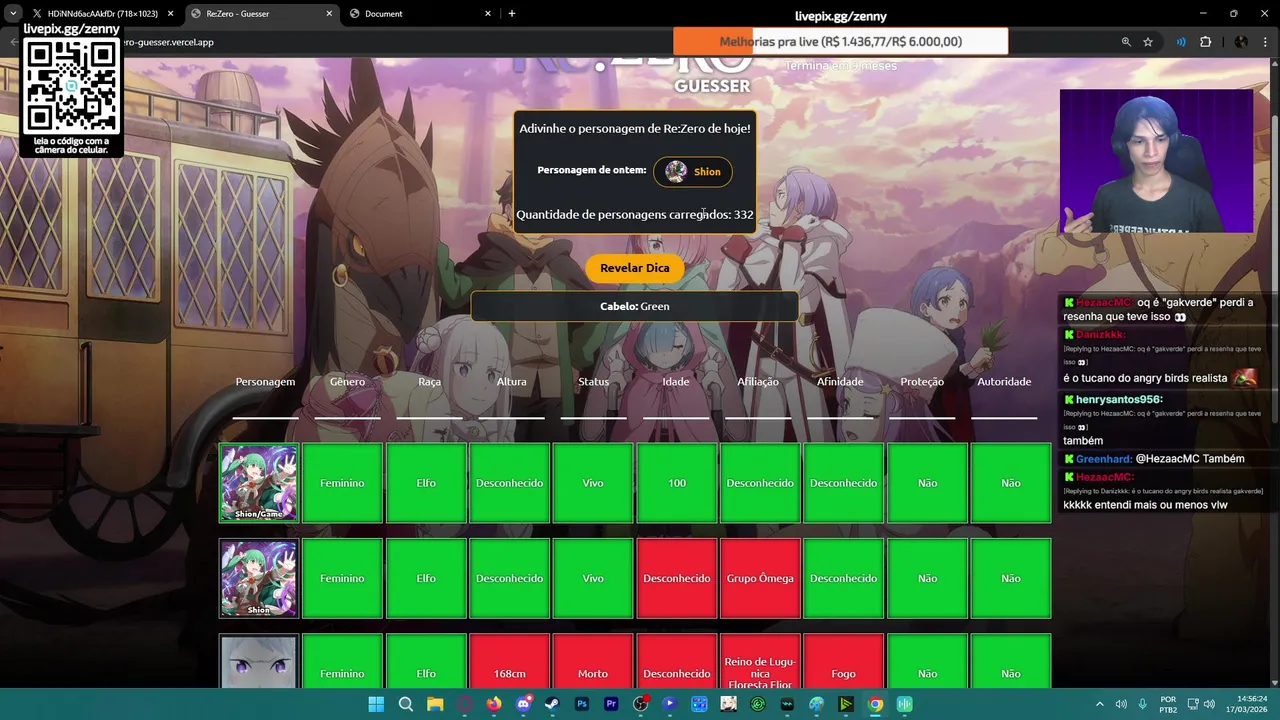Click the red Morto status cell
The width and height of the screenshot is (1280, 720).
click(593, 661)
